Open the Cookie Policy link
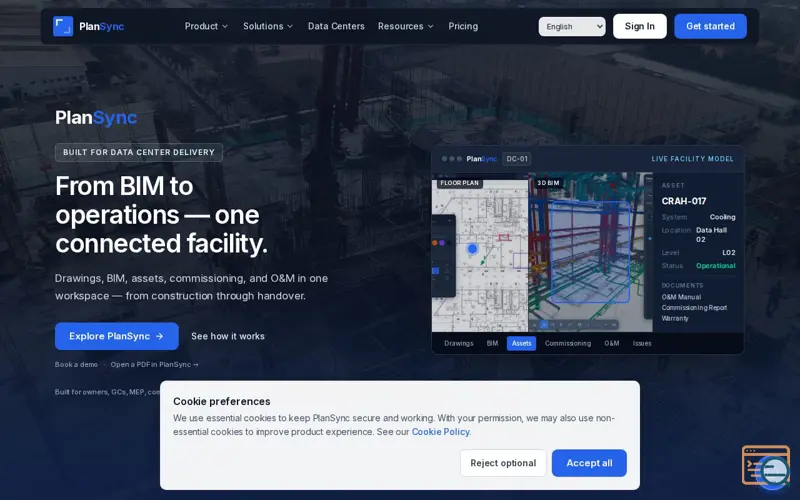Image resolution: width=800 pixels, height=500 pixels. (x=441, y=432)
